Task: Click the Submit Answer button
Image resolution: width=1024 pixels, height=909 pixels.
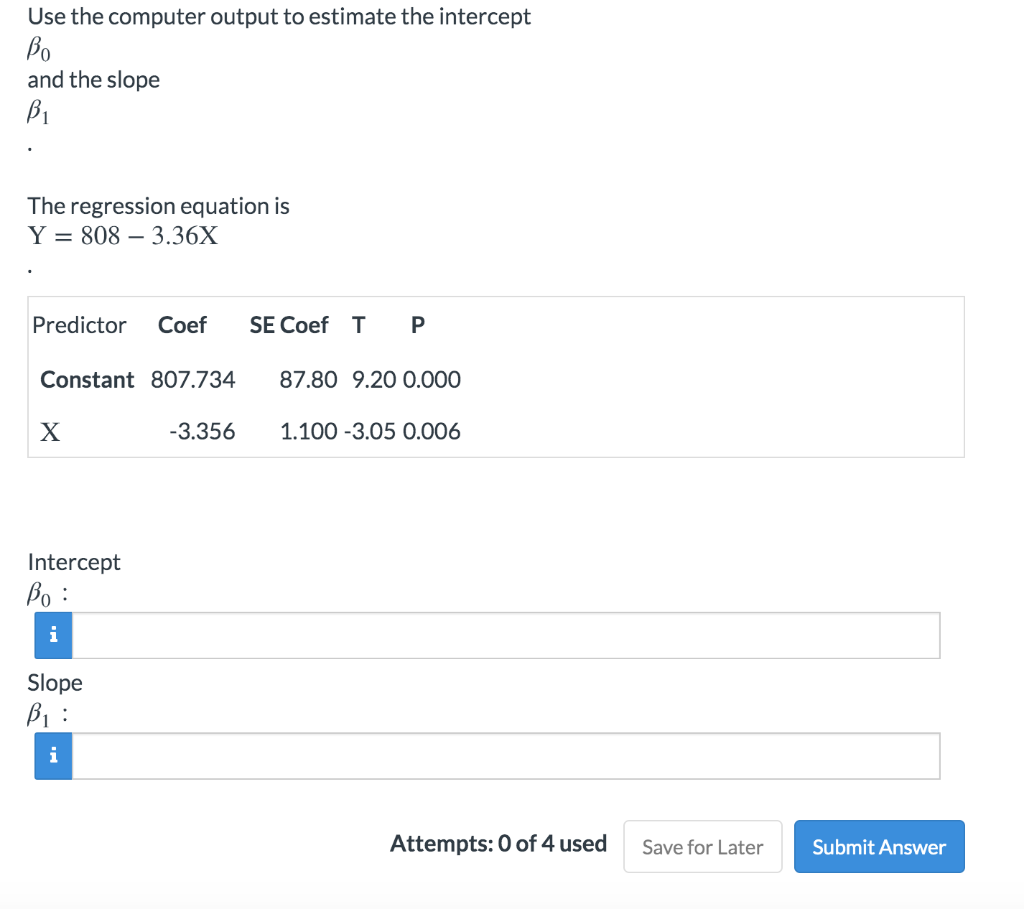Action: (x=879, y=846)
